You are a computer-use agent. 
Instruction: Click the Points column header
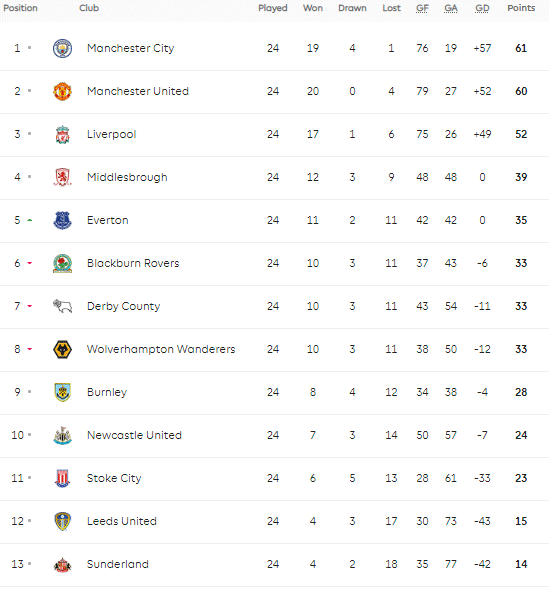click(x=521, y=8)
